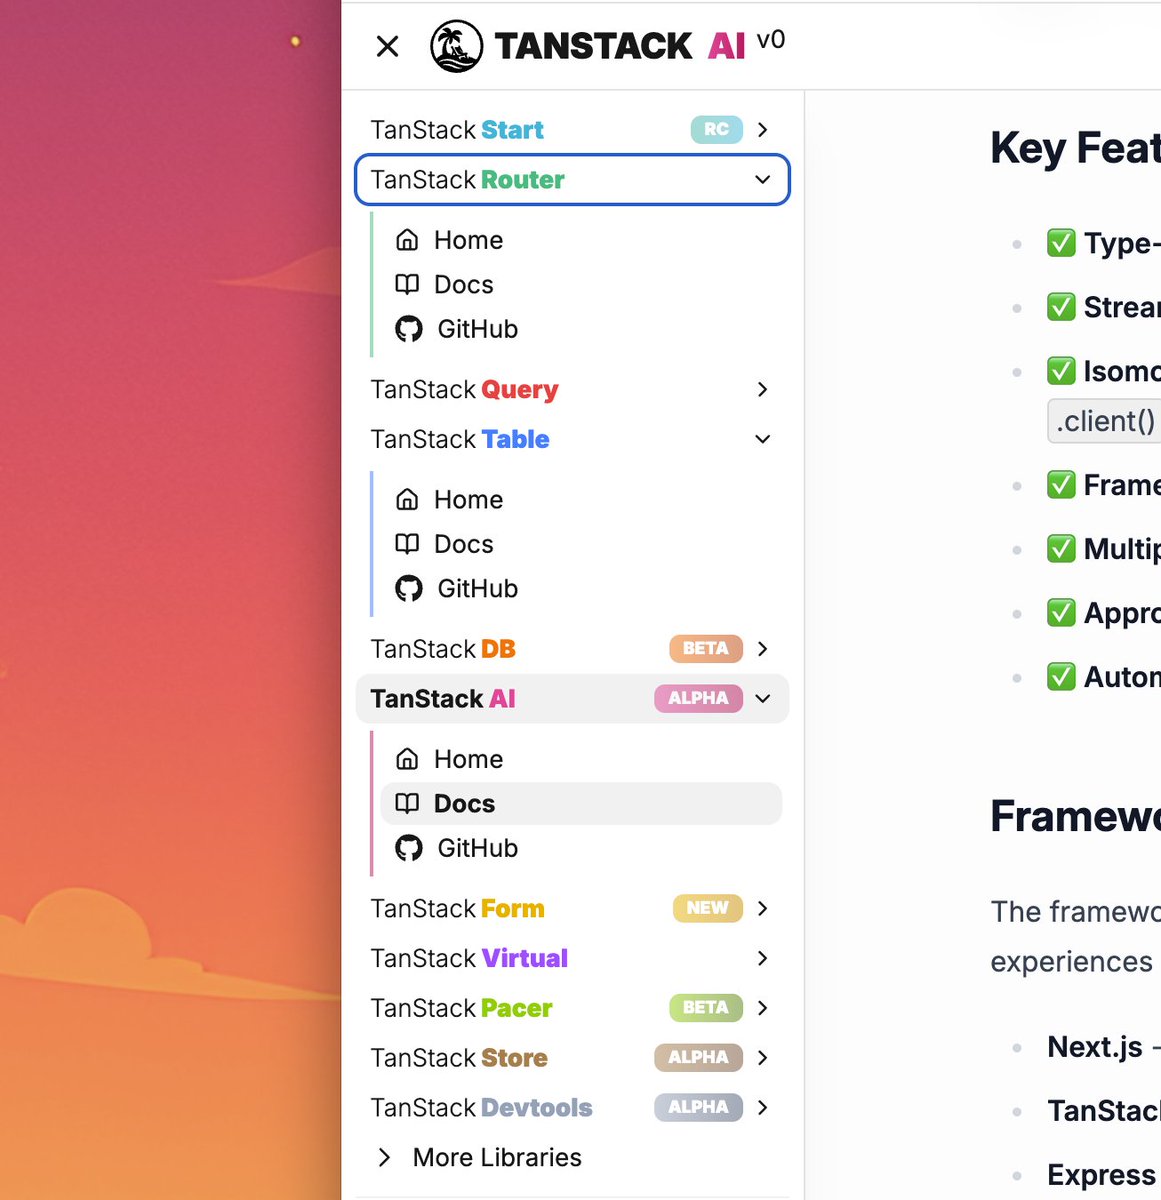Open GitHub link under TanStack Table

point(477,588)
